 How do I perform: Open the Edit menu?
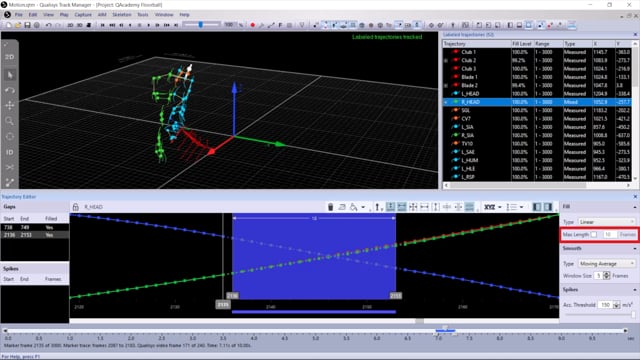pos(33,15)
